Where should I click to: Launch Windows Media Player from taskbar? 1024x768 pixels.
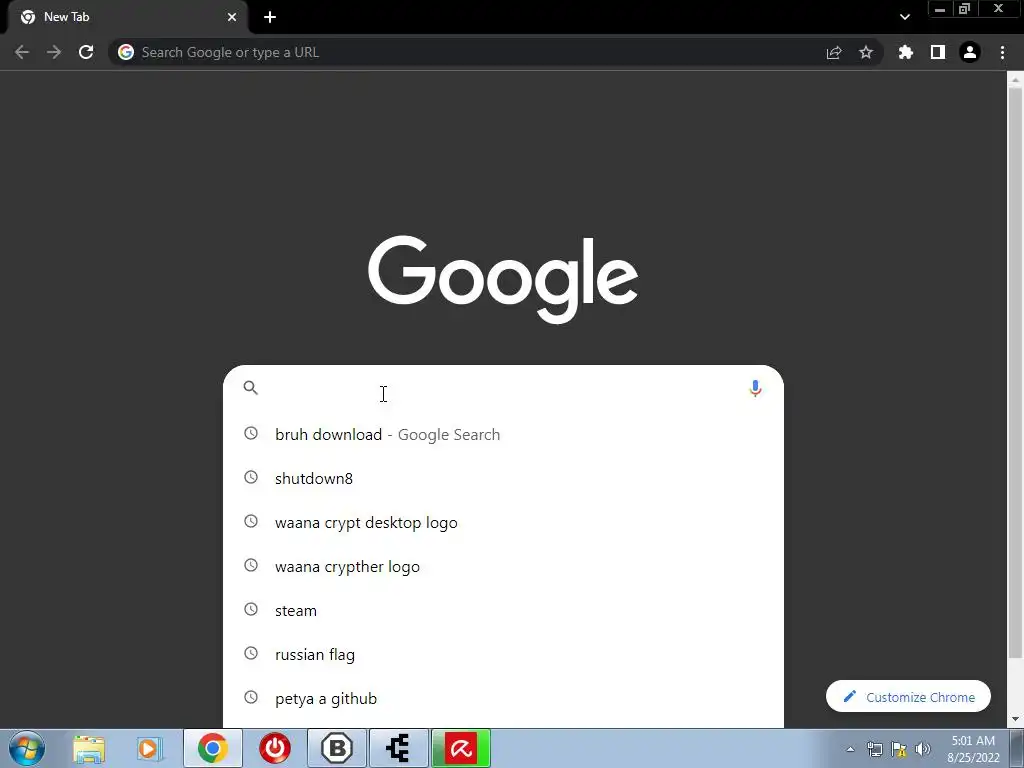(x=150, y=748)
